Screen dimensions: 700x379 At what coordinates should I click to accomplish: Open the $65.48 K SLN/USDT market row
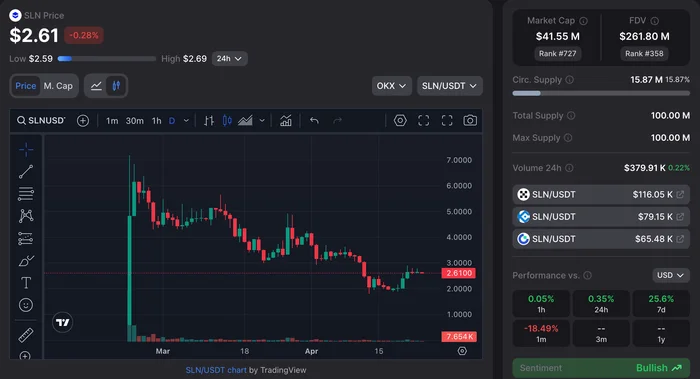click(x=601, y=239)
